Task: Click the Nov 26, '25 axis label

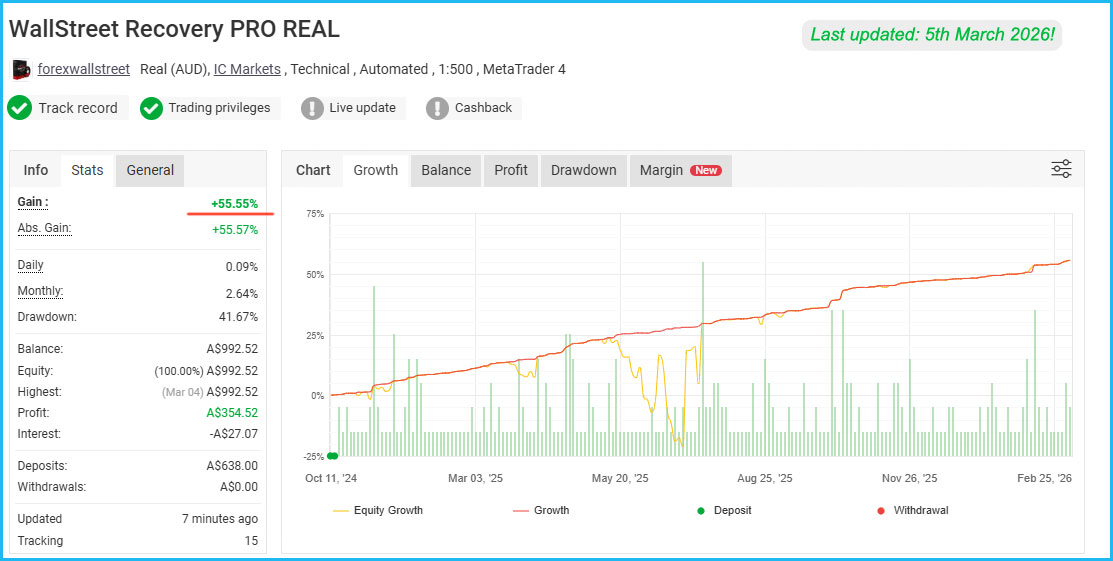Action: click(910, 479)
